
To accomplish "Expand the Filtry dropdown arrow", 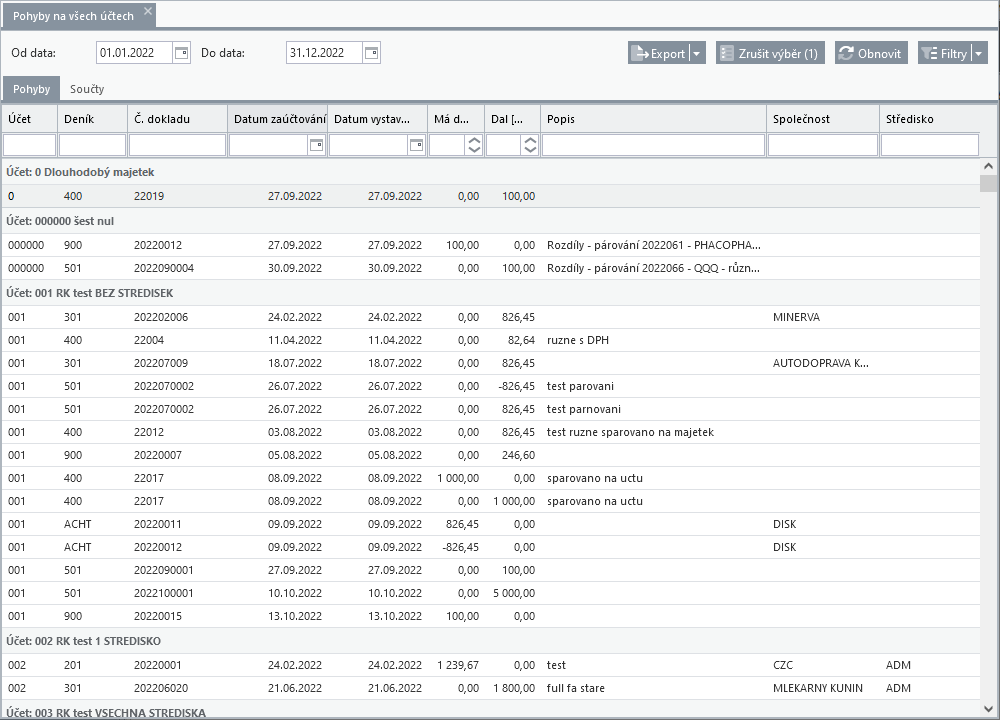I will (979, 54).
